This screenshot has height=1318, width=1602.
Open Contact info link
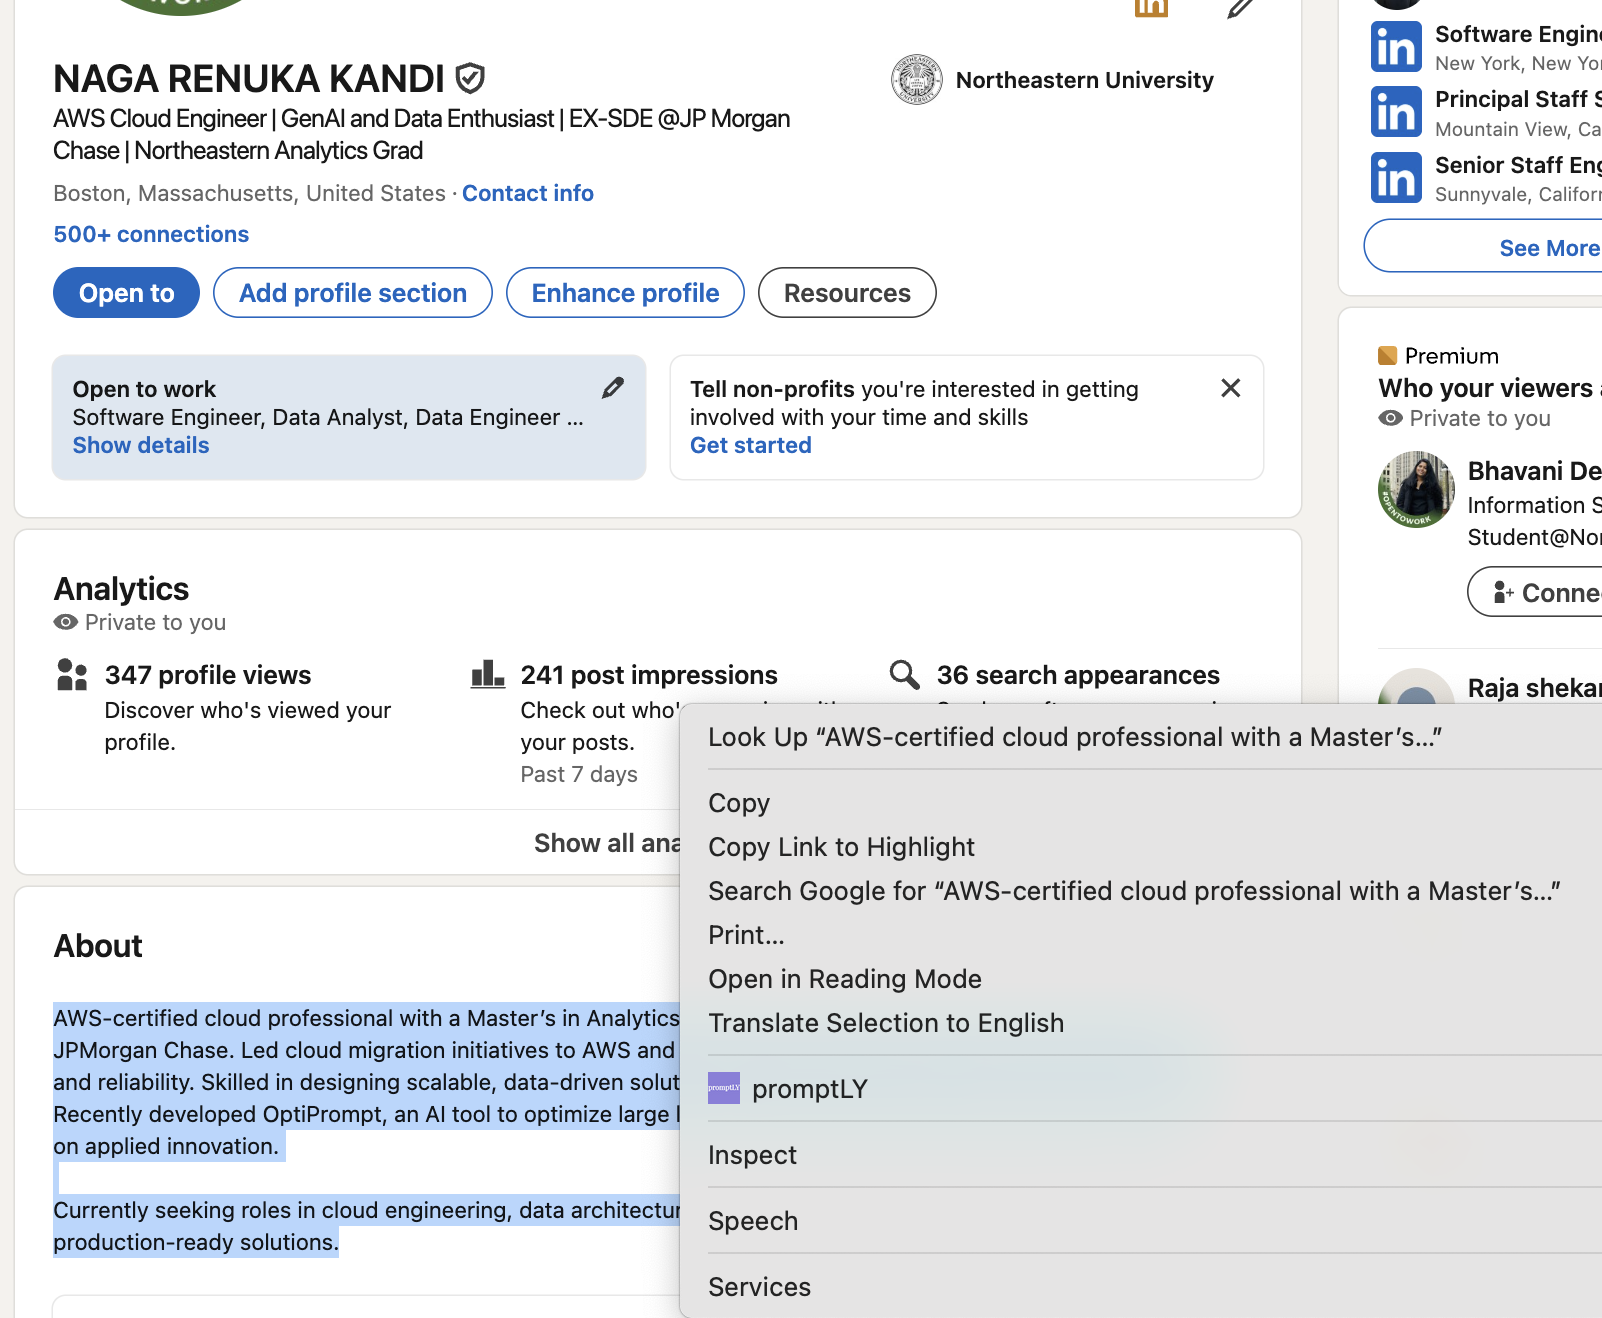[x=528, y=193]
